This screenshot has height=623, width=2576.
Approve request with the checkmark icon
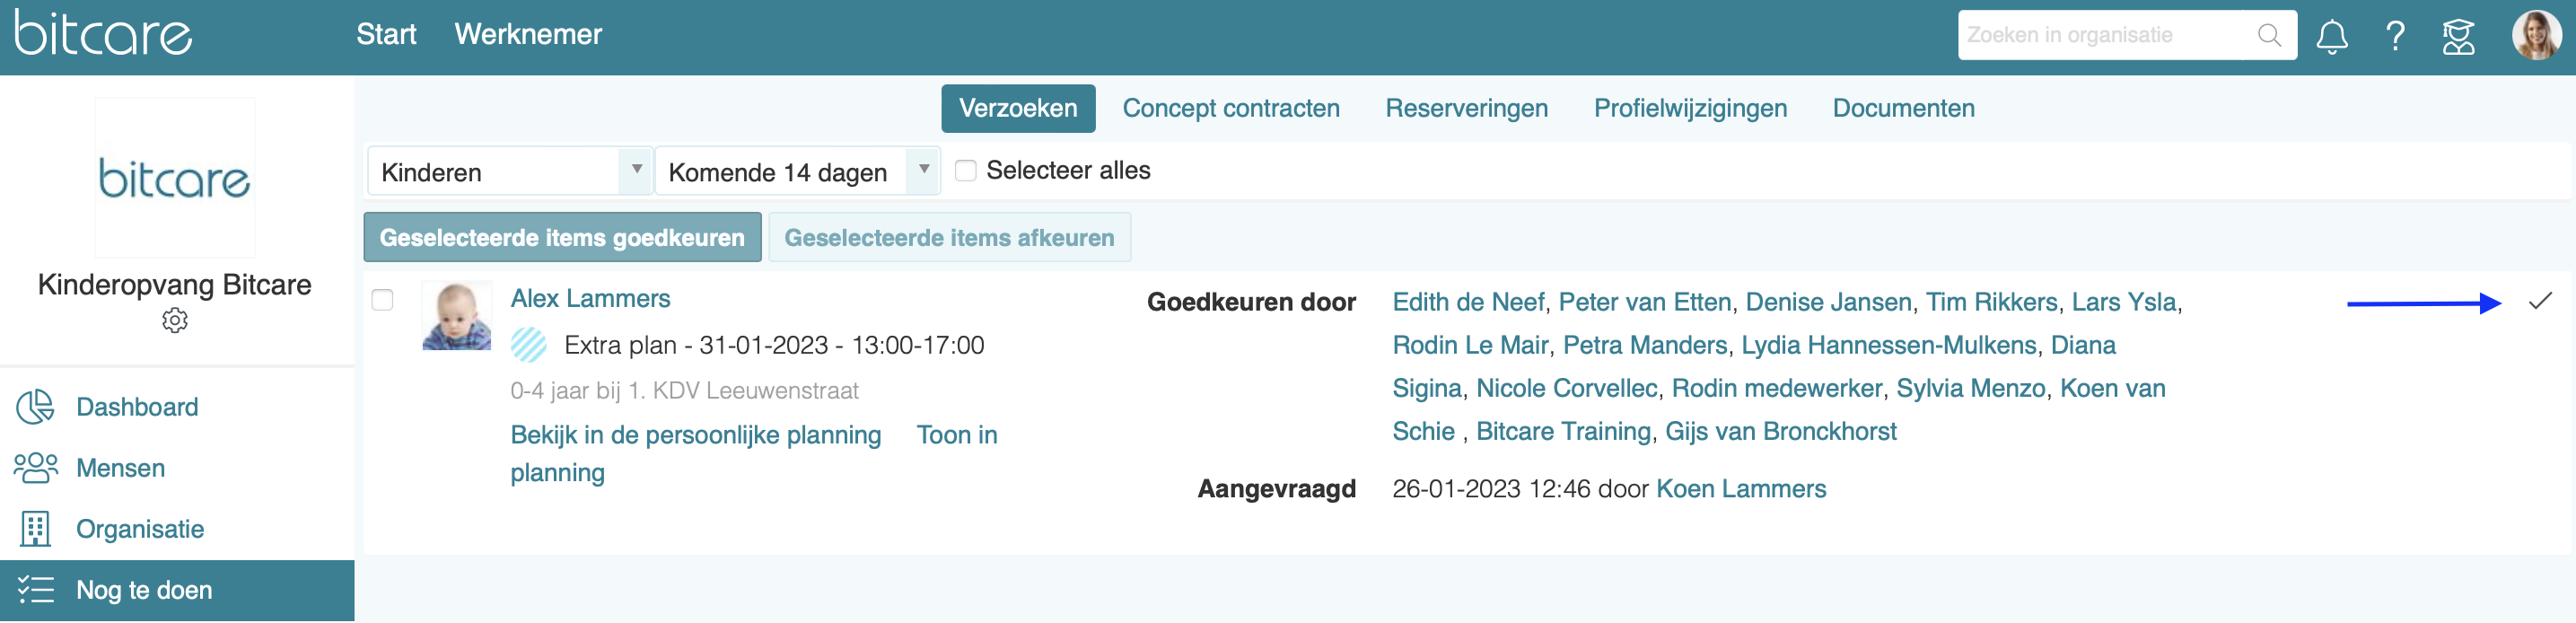2540,301
